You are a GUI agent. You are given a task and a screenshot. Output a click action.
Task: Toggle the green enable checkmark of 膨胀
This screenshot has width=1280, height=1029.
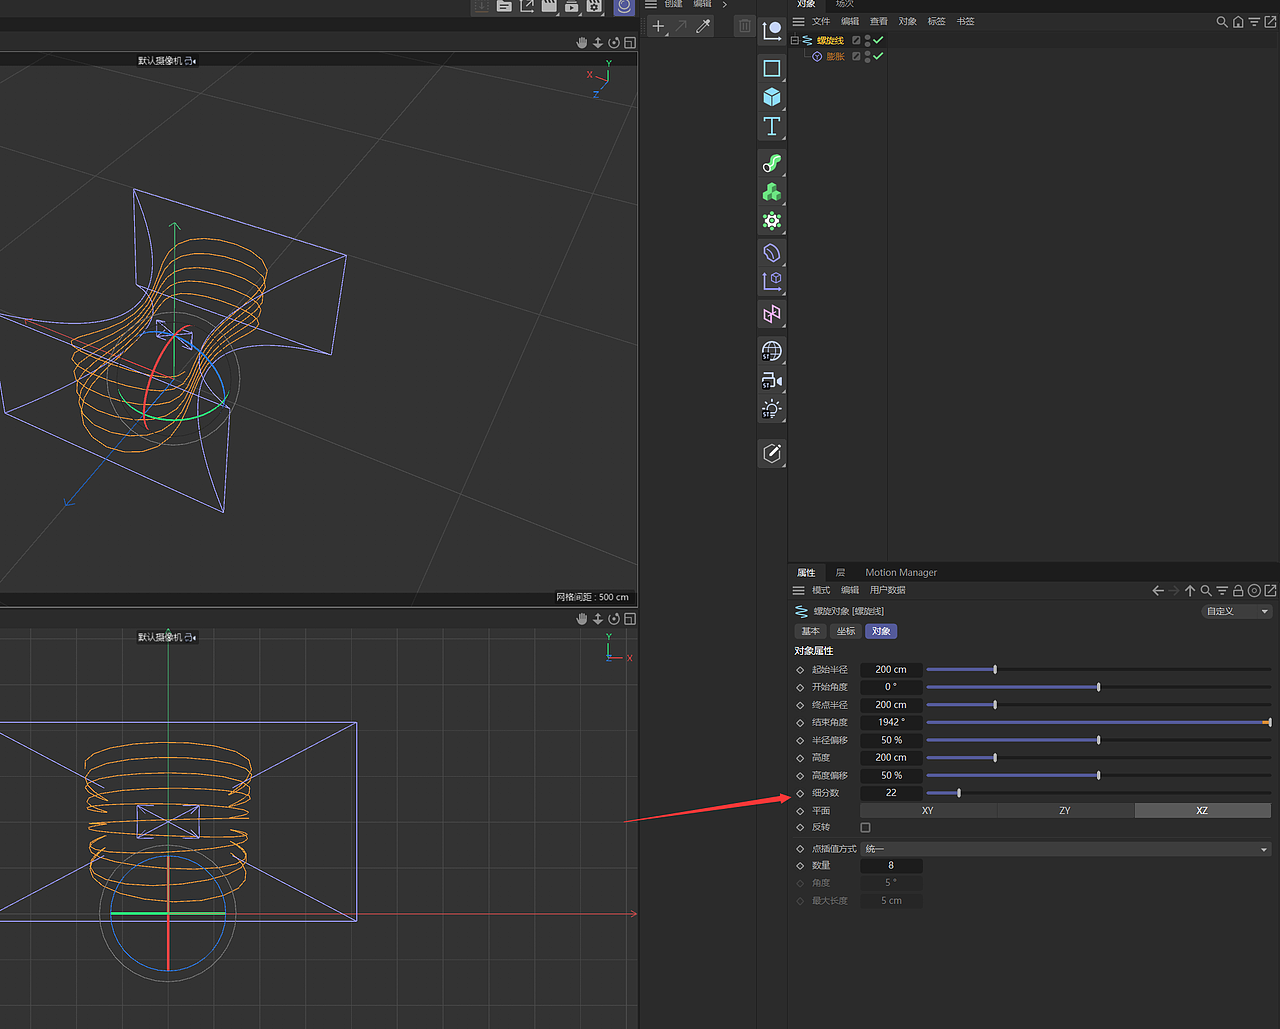(878, 56)
